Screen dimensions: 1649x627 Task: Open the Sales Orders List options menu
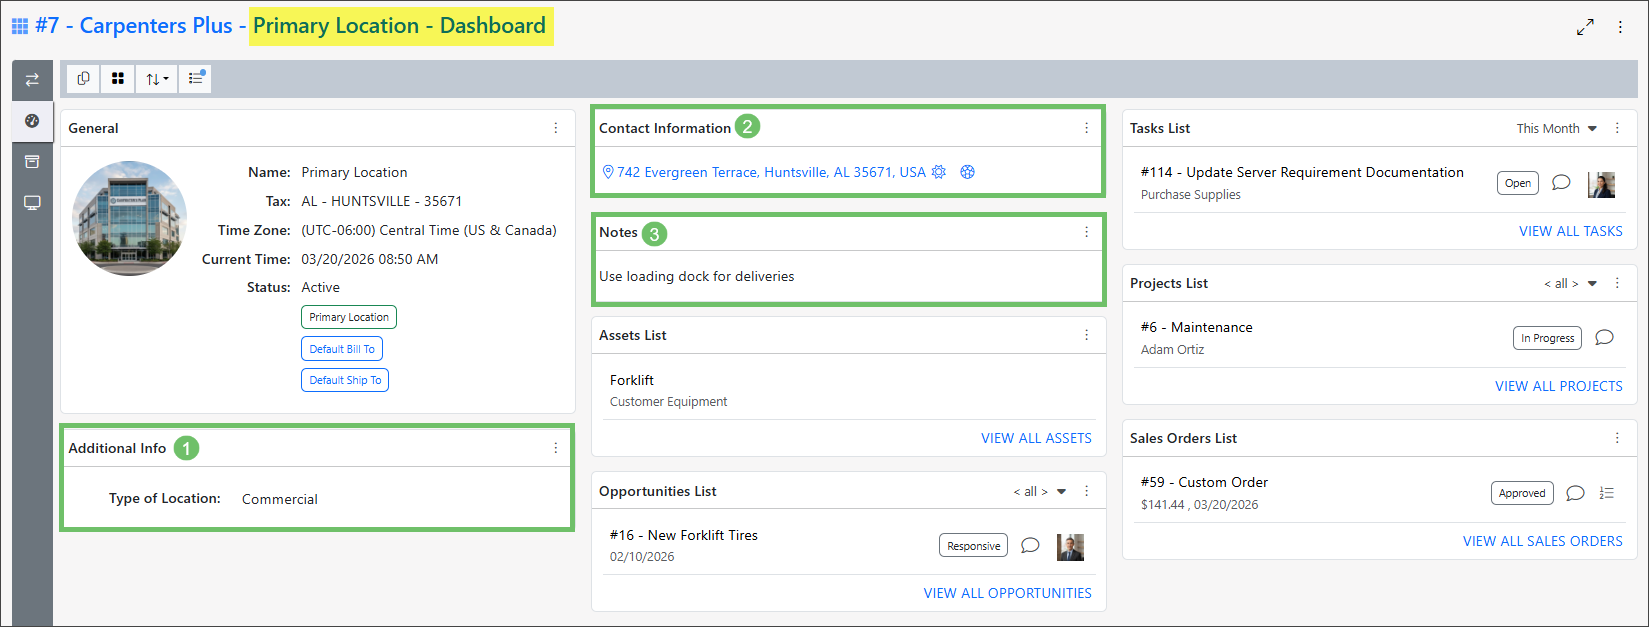[x=1617, y=438]
